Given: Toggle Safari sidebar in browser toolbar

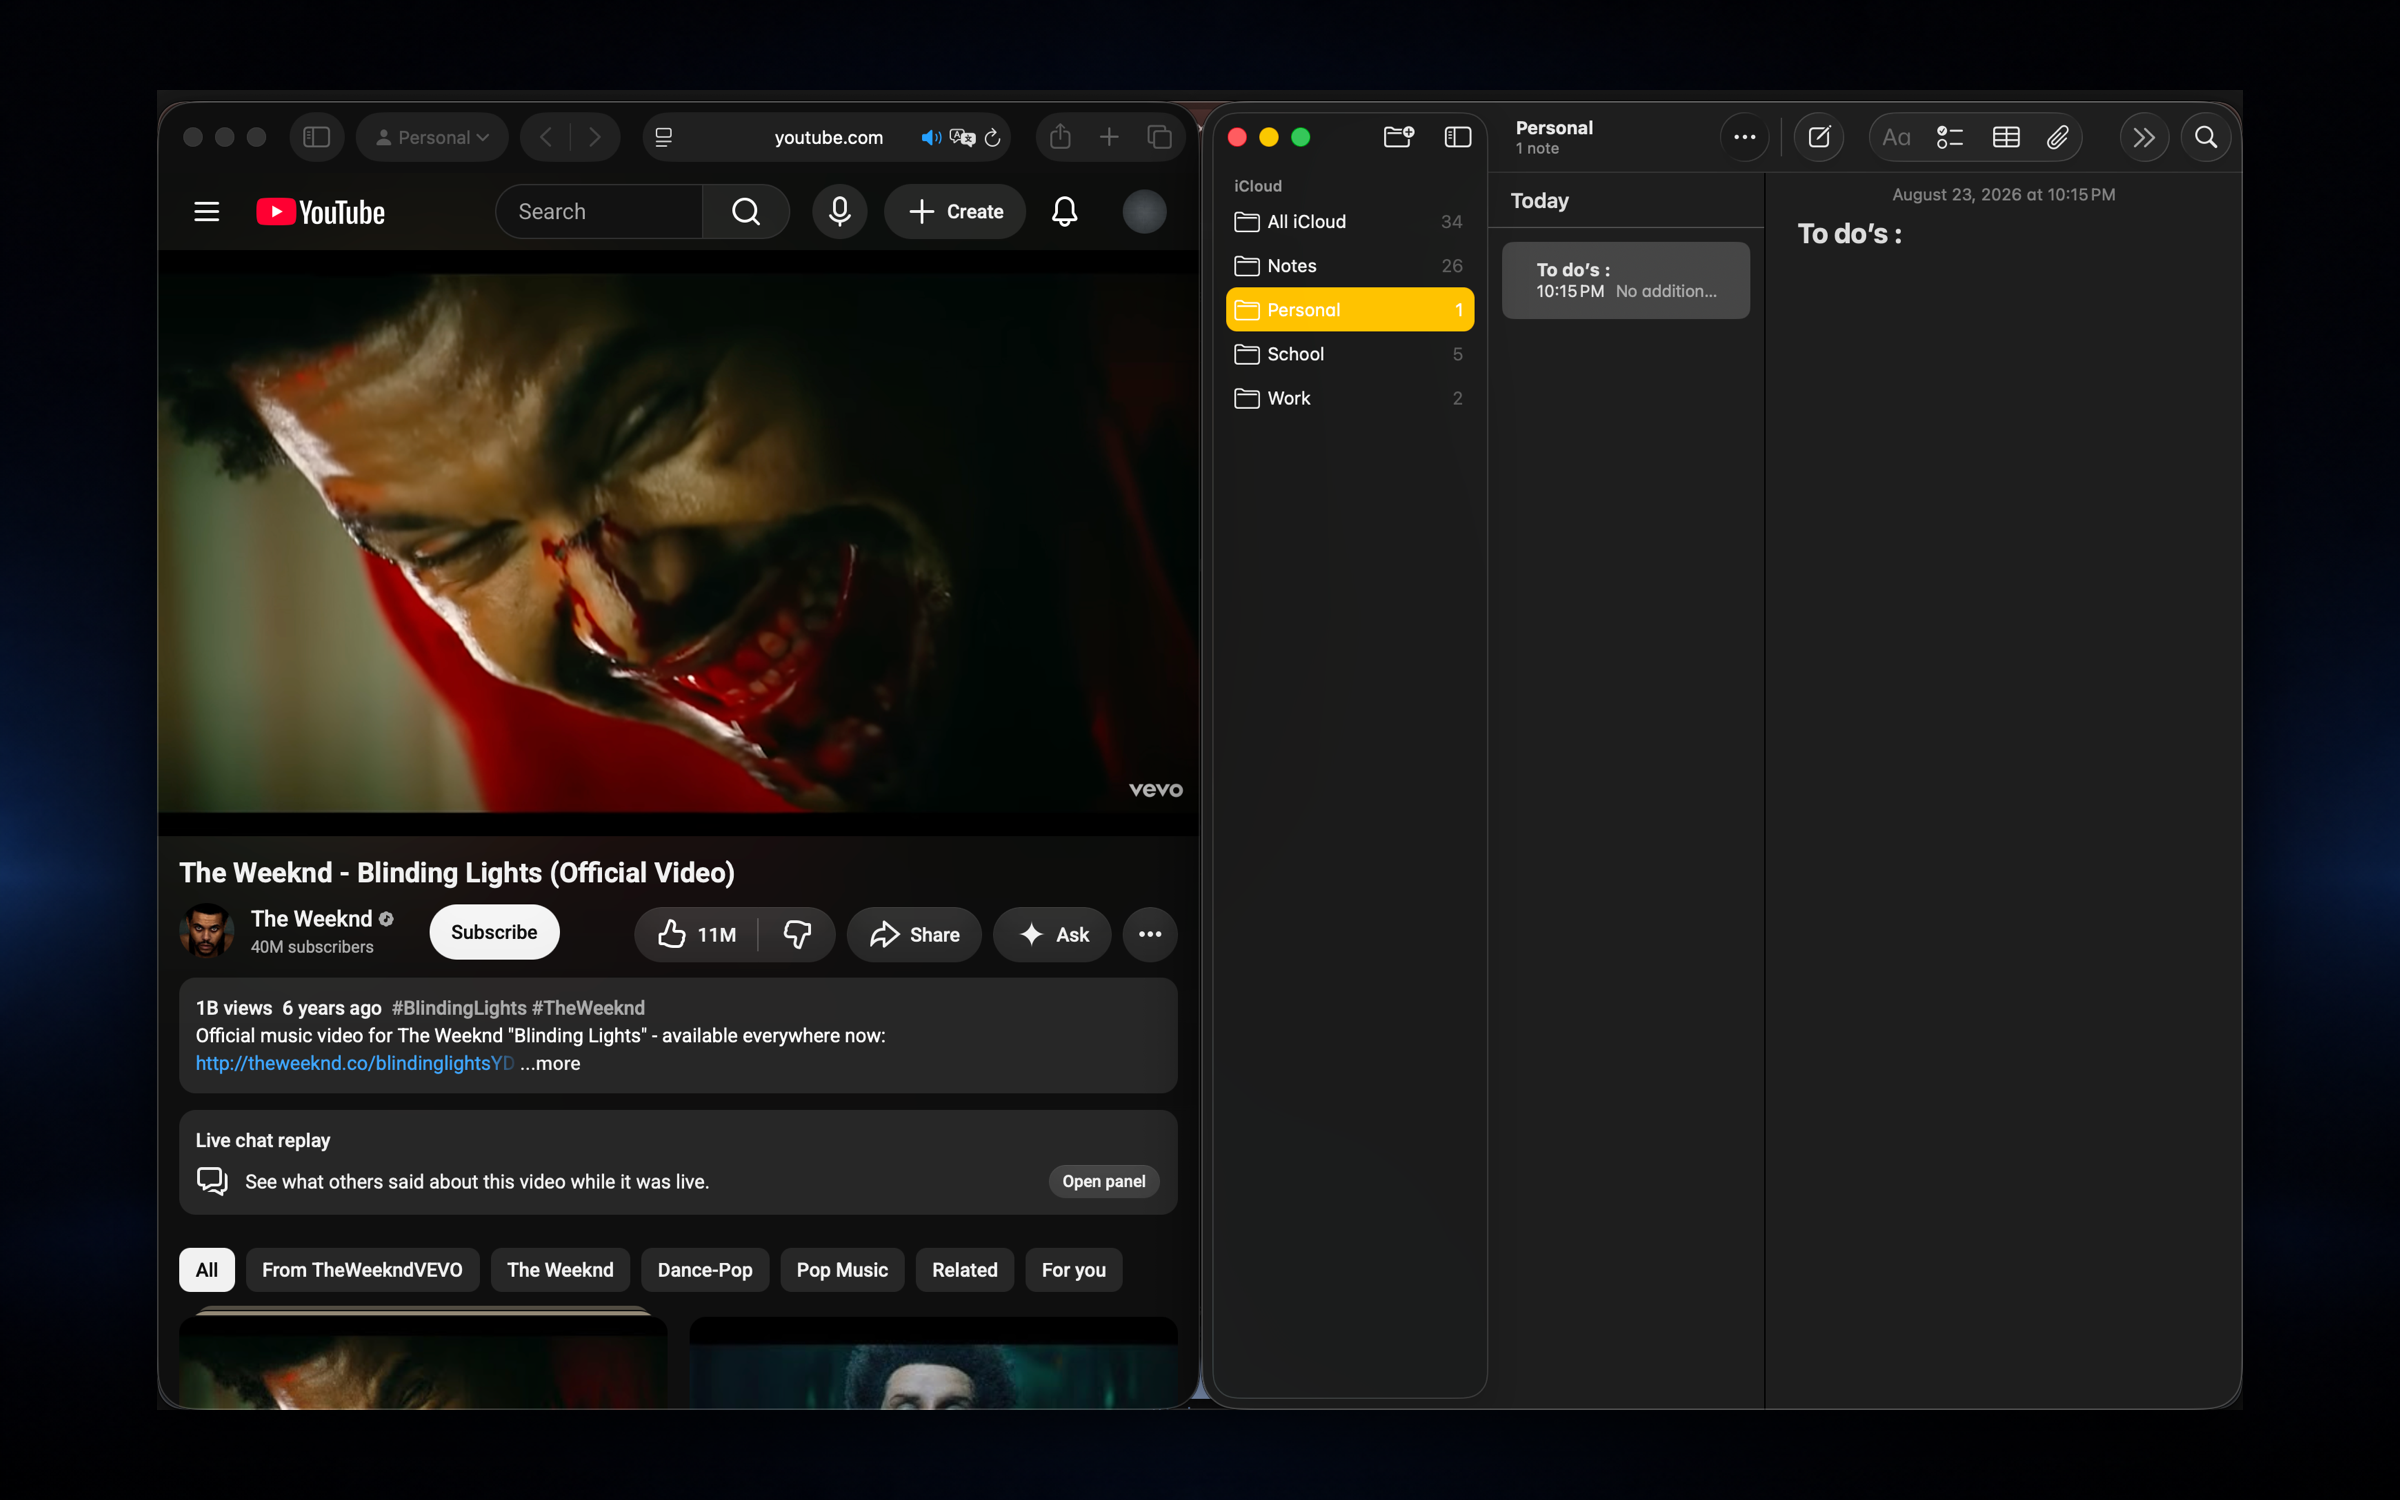Looking at the screenshot, I should click(316, 137).
